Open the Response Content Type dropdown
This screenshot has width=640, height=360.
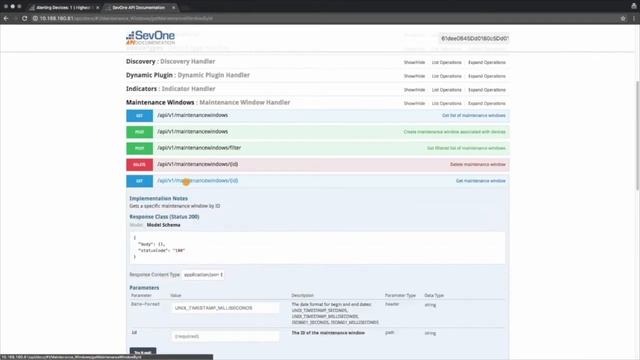point(203,275)
